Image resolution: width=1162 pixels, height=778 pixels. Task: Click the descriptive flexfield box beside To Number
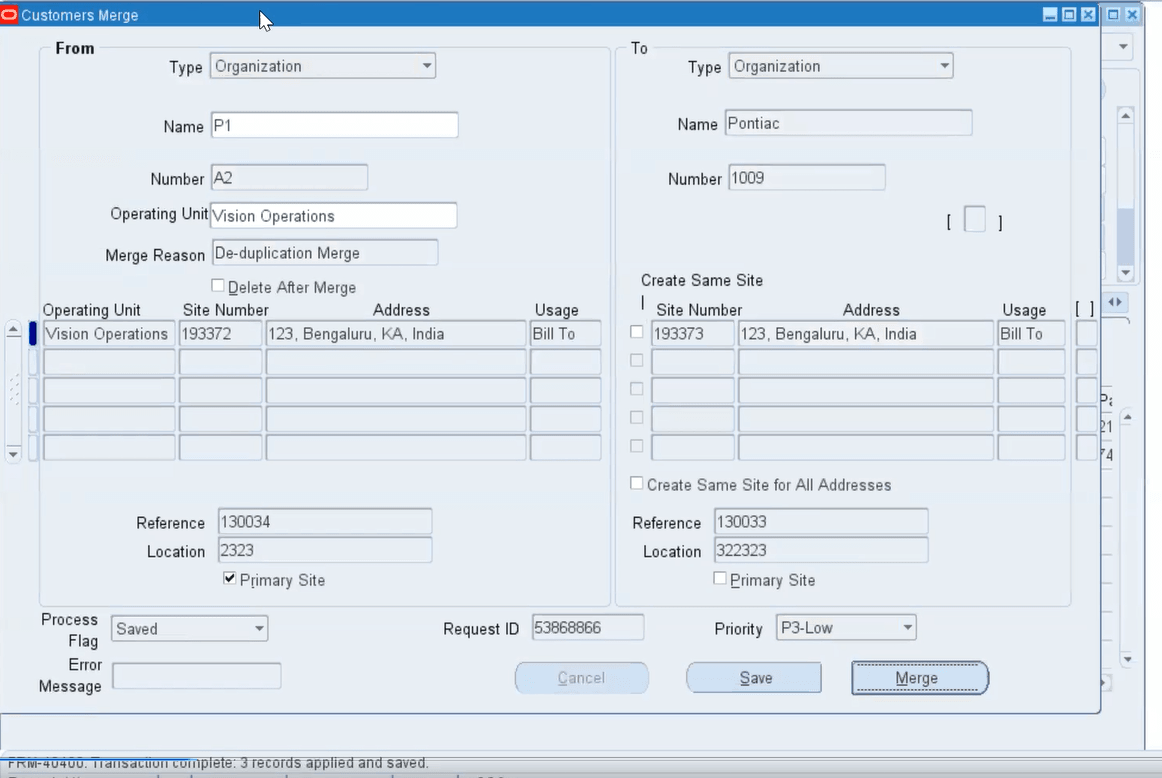point(975,220)
